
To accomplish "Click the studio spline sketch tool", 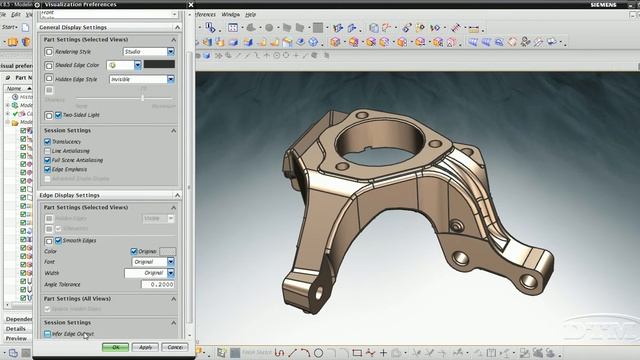I will click(x=370, y=353).
